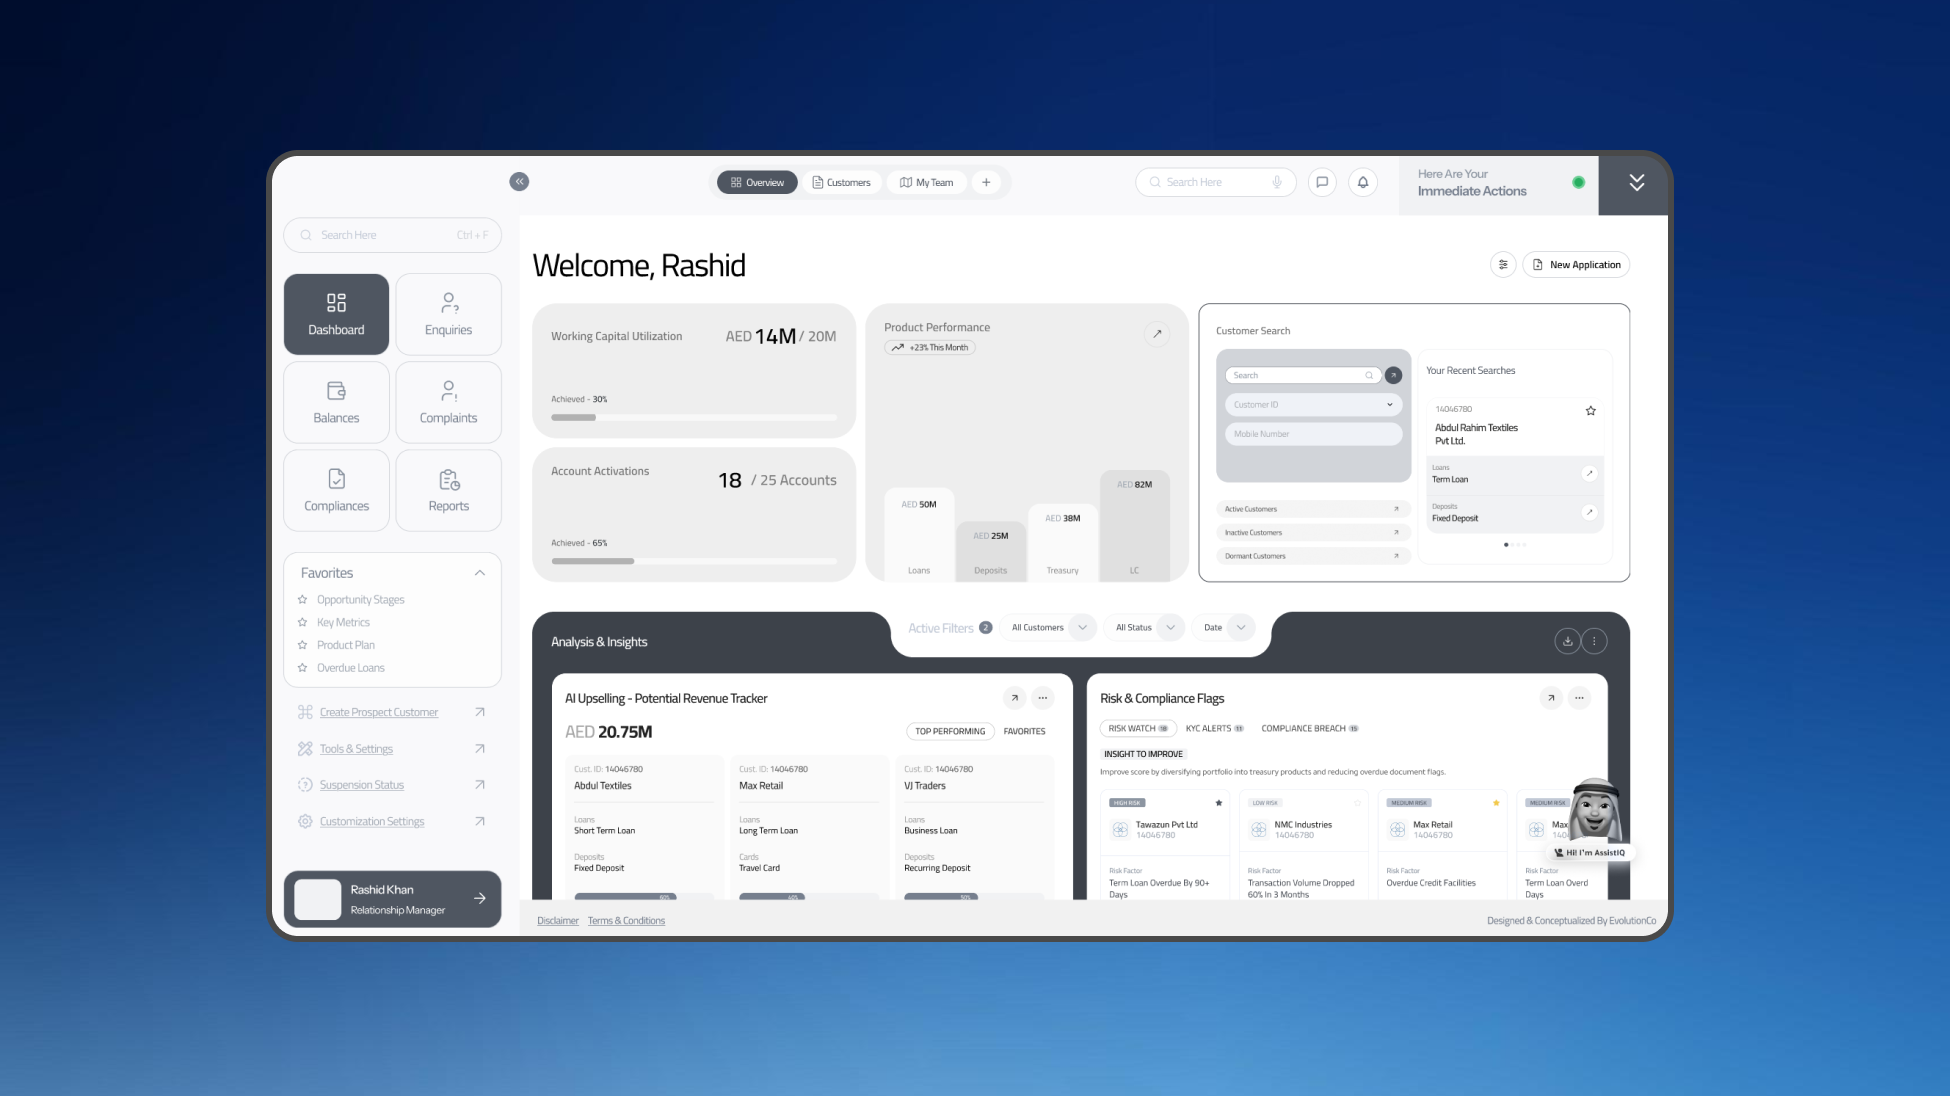
Task: Collapse the sidebar with double-chevron icon
Action: tap(519, 182)
